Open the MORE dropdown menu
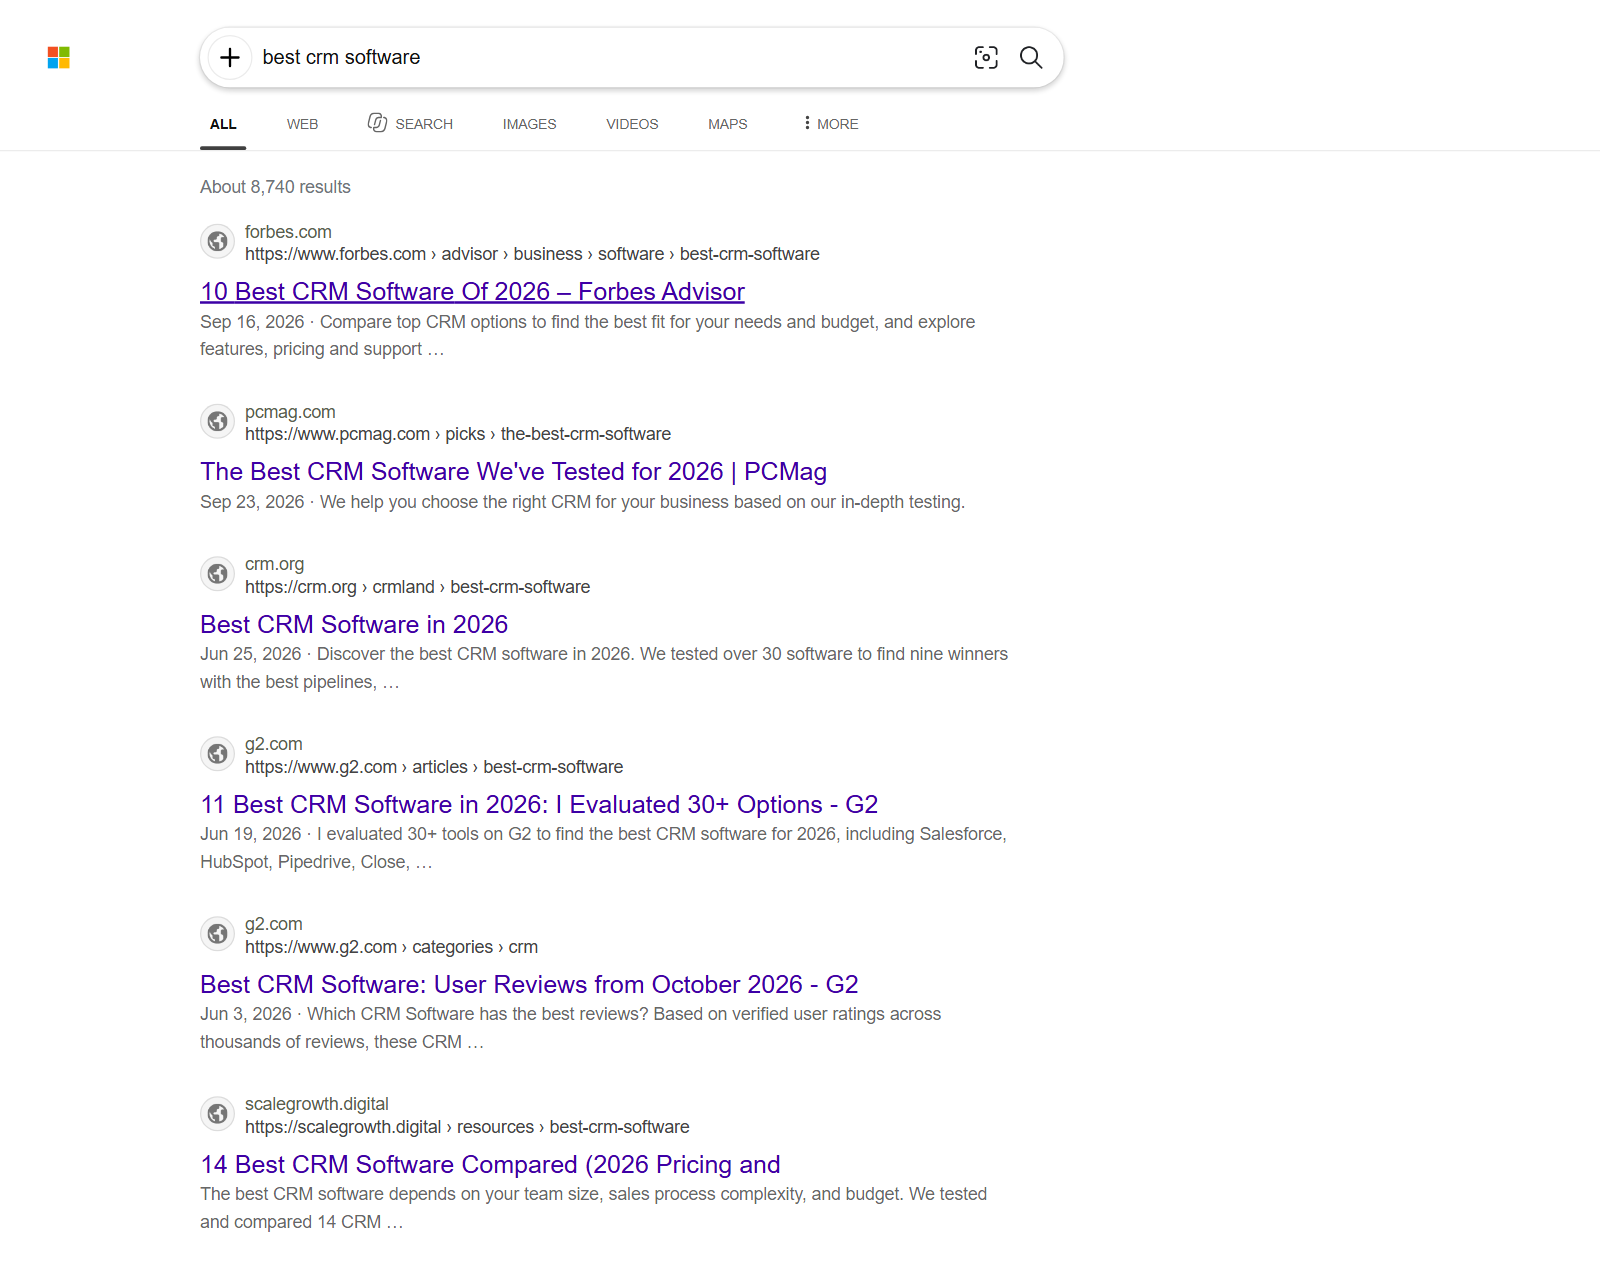This screenshot has height=1275, width=1600. [x=831, y=124]
